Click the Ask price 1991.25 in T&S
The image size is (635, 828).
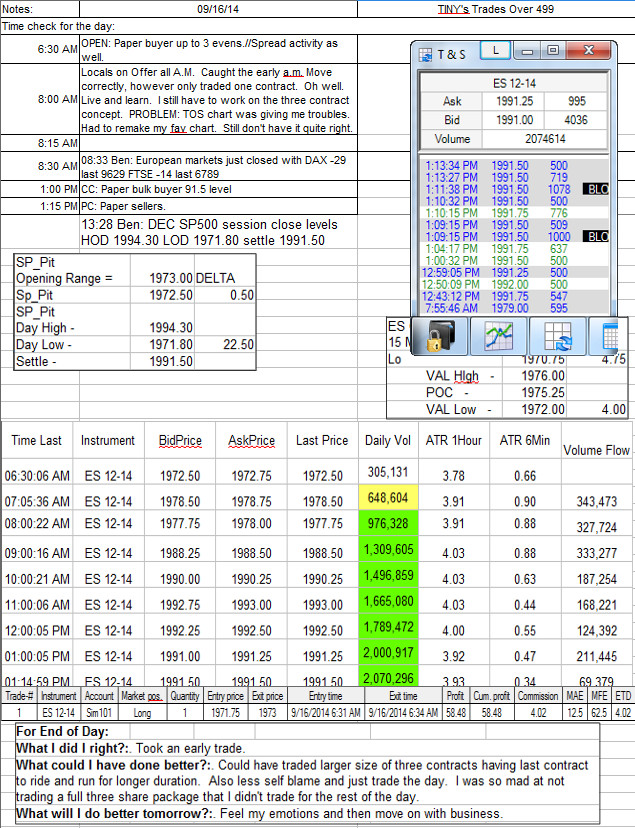point(514,101)
